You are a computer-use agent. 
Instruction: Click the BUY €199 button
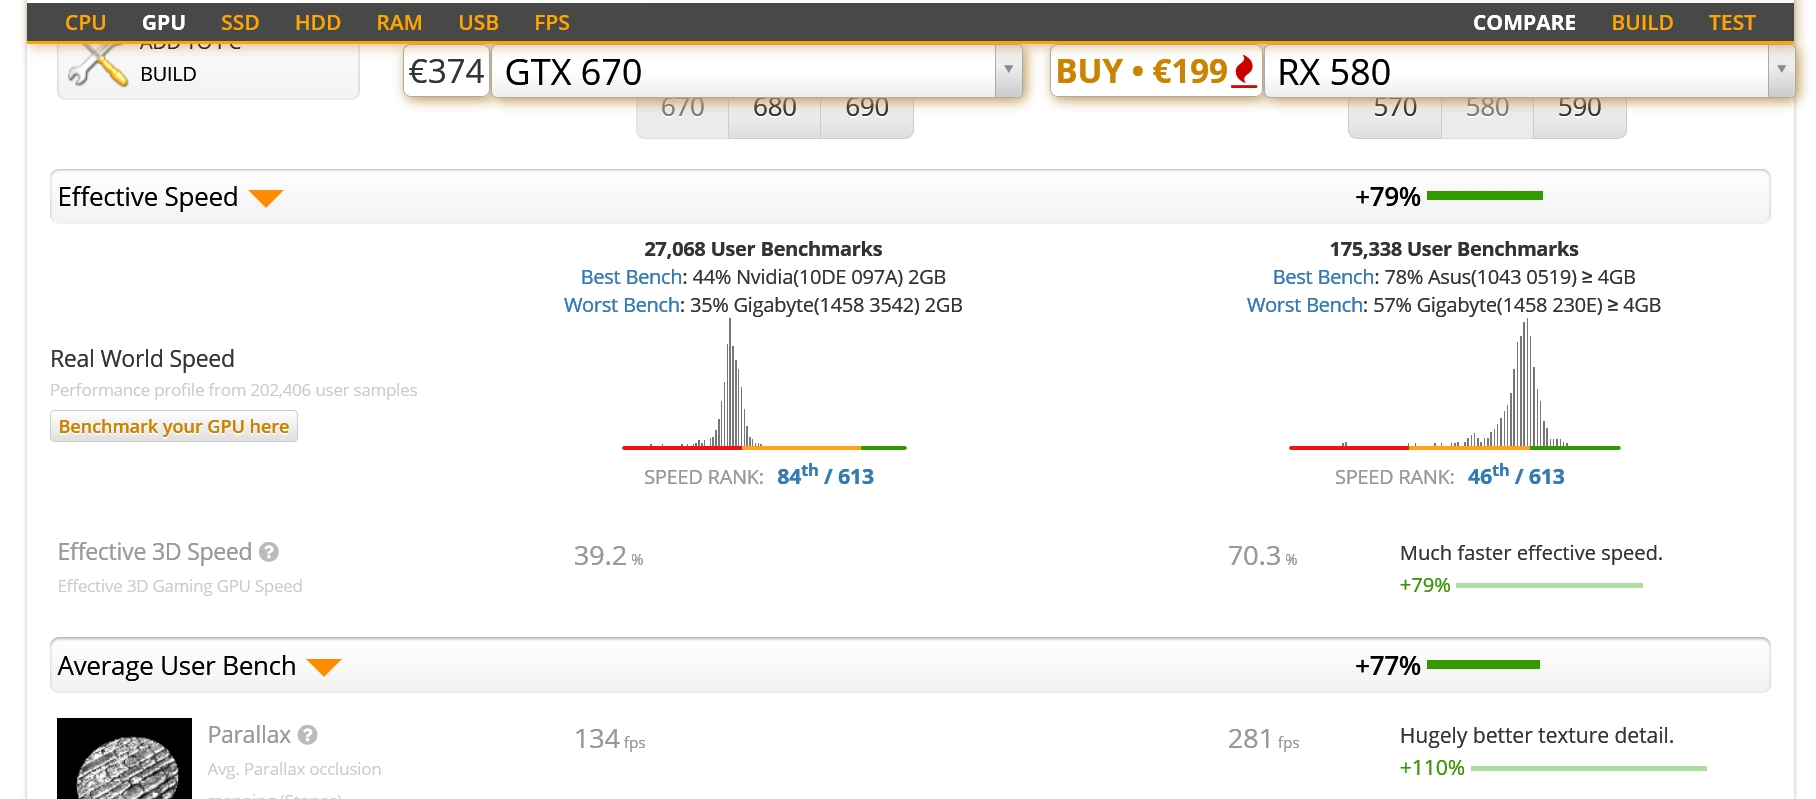(1156, 72)
